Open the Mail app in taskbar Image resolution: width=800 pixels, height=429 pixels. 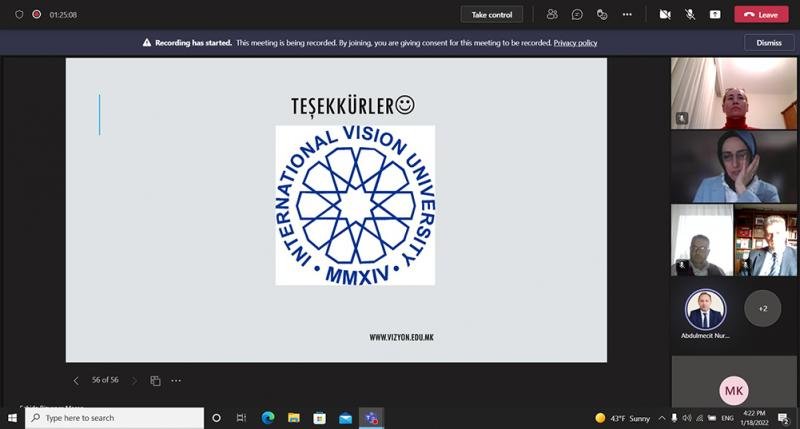pyautogui.click(x=345, y=418)
